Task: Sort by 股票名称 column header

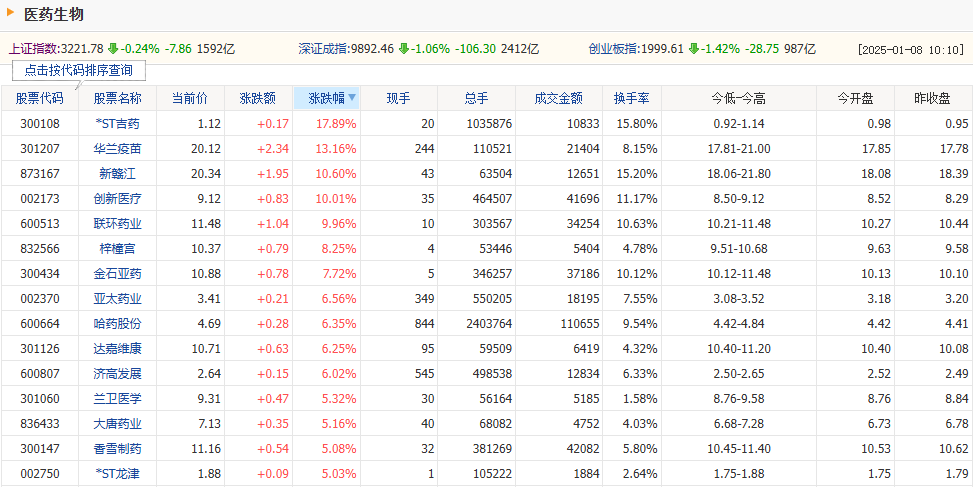Action: (118, 98)
